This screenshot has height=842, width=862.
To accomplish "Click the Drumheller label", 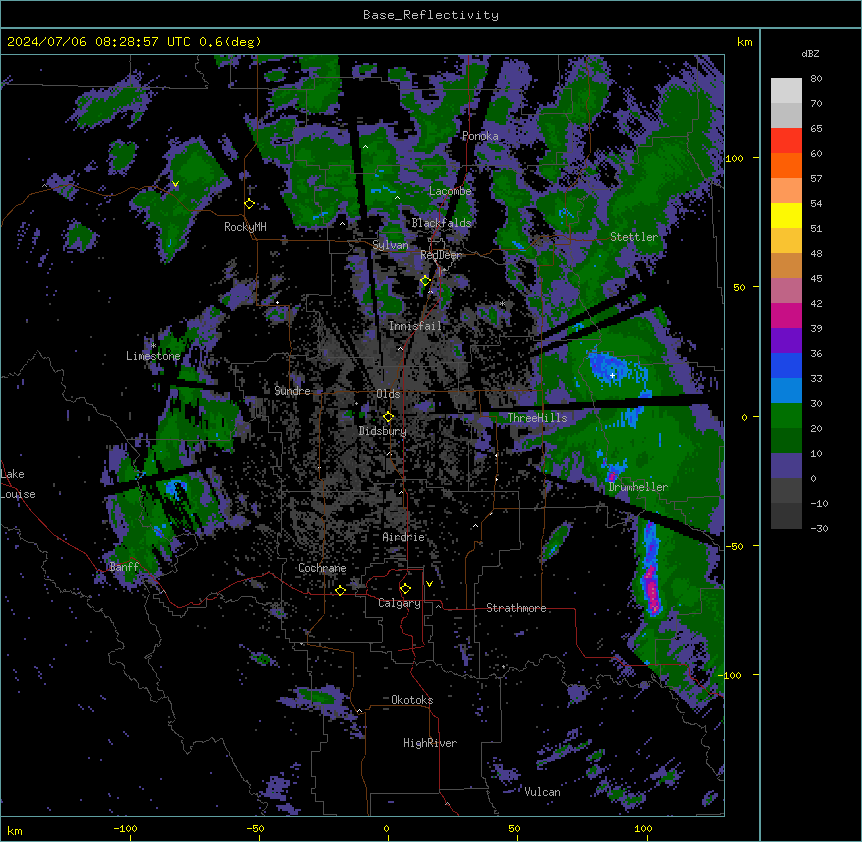I will click(x=638, y=487).
